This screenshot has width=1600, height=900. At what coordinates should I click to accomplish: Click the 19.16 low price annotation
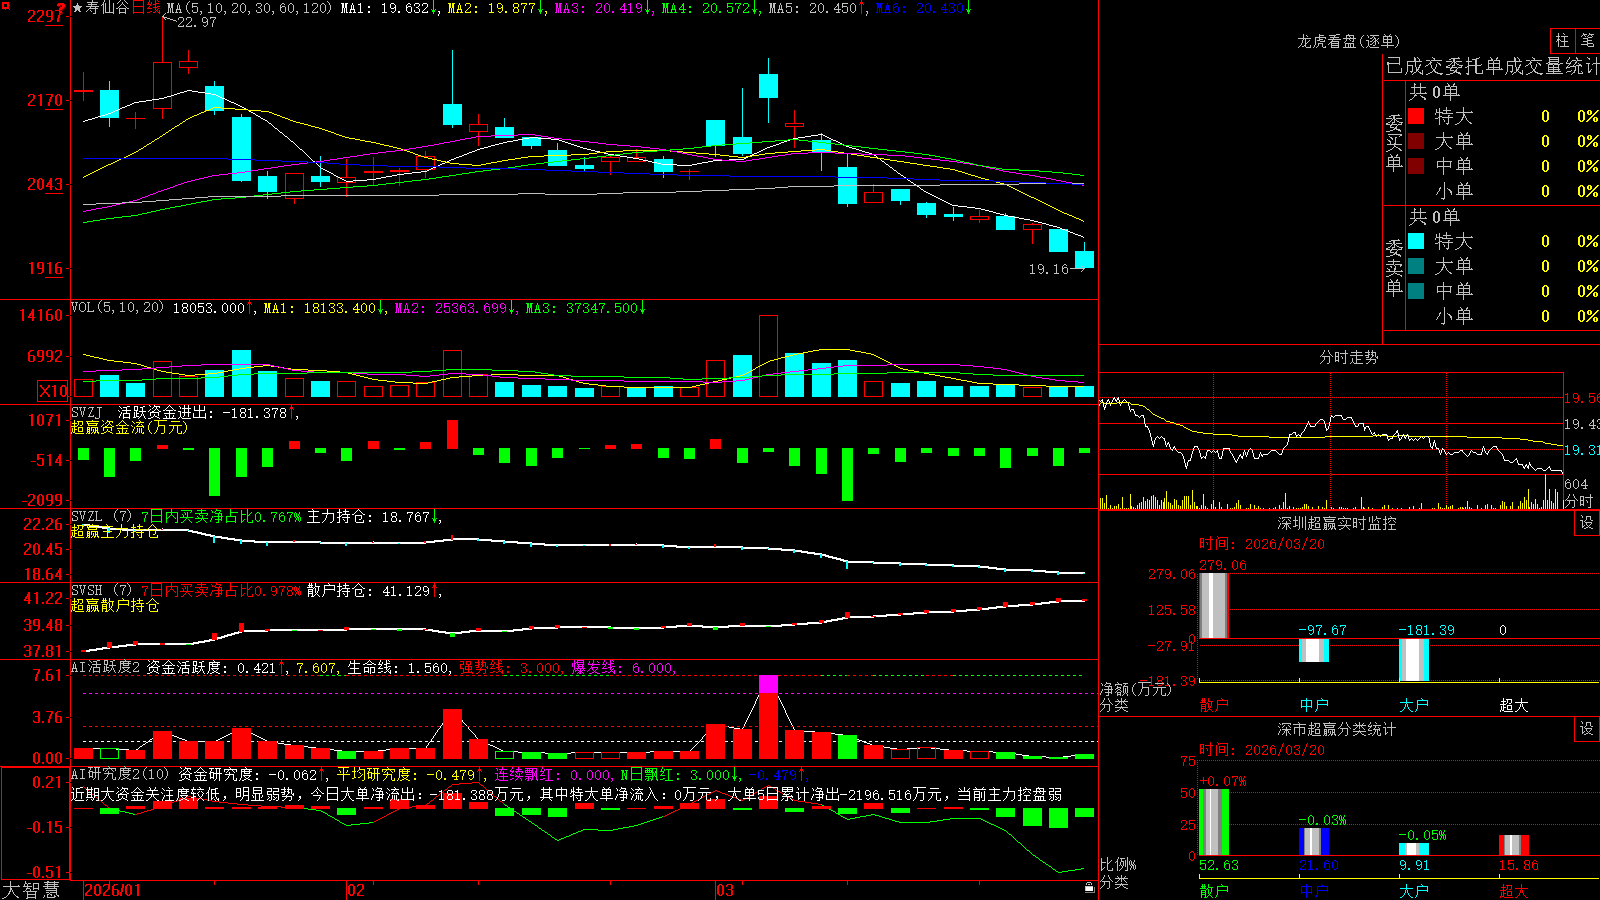1048,269
